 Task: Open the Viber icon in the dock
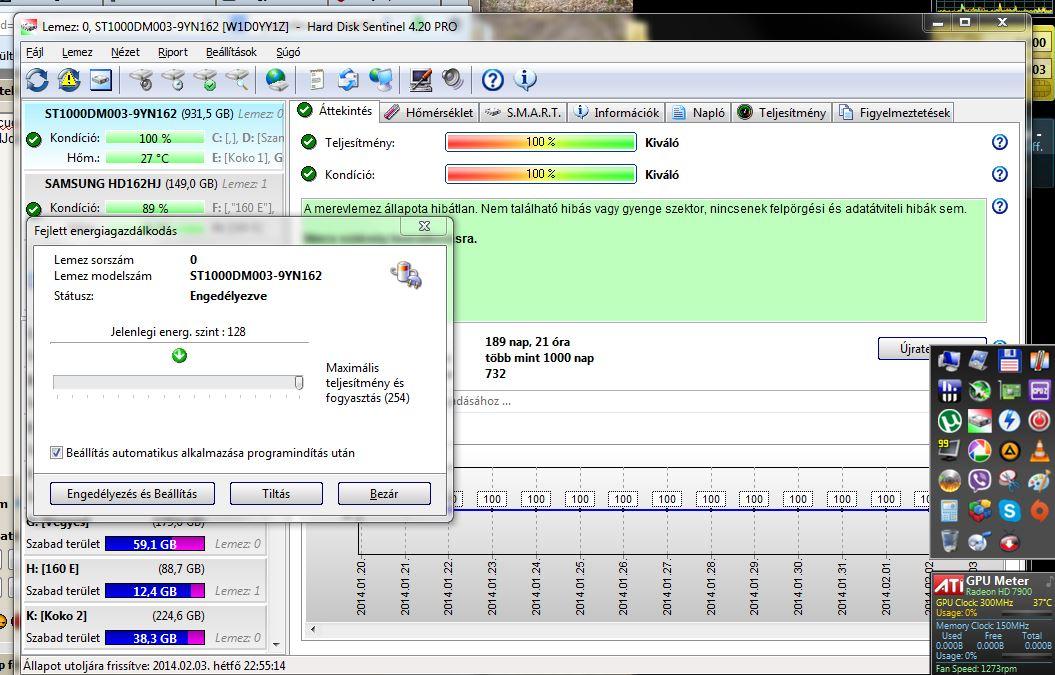click(x=979, y=481)
